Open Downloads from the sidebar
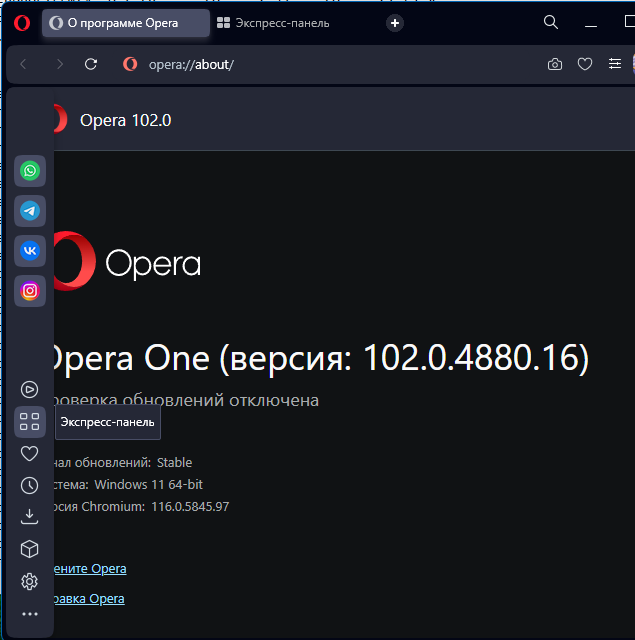The height and width of the screenshot is (640, 635). pos(29,517)
